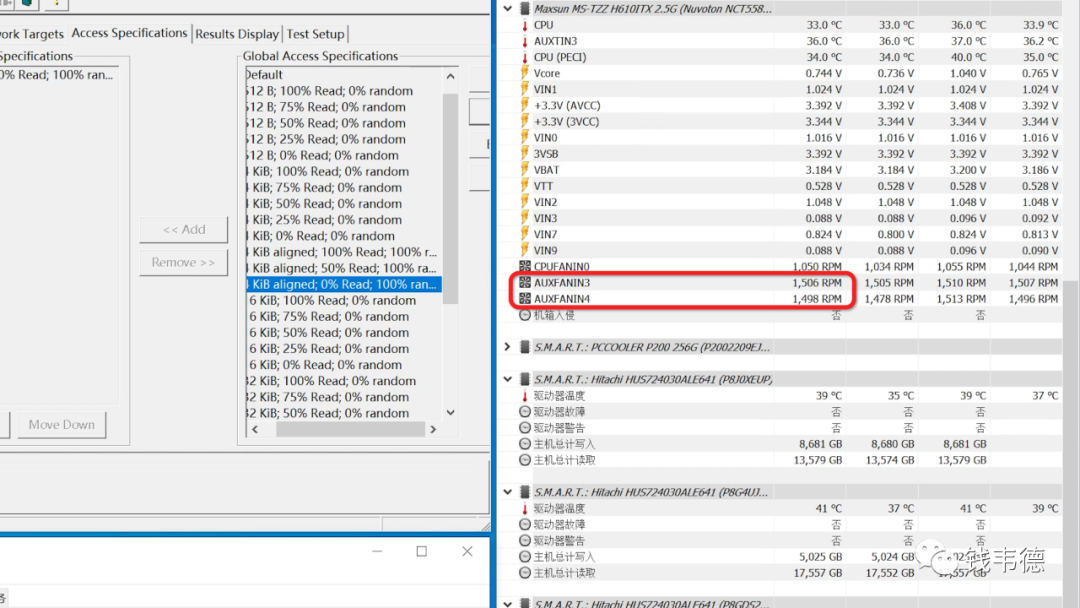1080x608 pixels.
Task: Click the Hitachi P8J0XEUP drive icon
Action: click(x=525, y=379)
